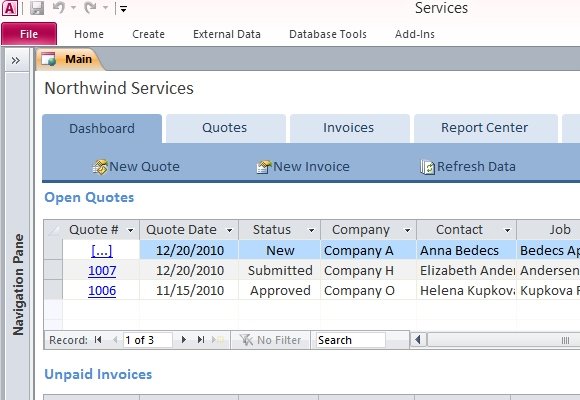Screen dimensions: 580x400
Task: Go to next record arrow
Action: (183, 340)
